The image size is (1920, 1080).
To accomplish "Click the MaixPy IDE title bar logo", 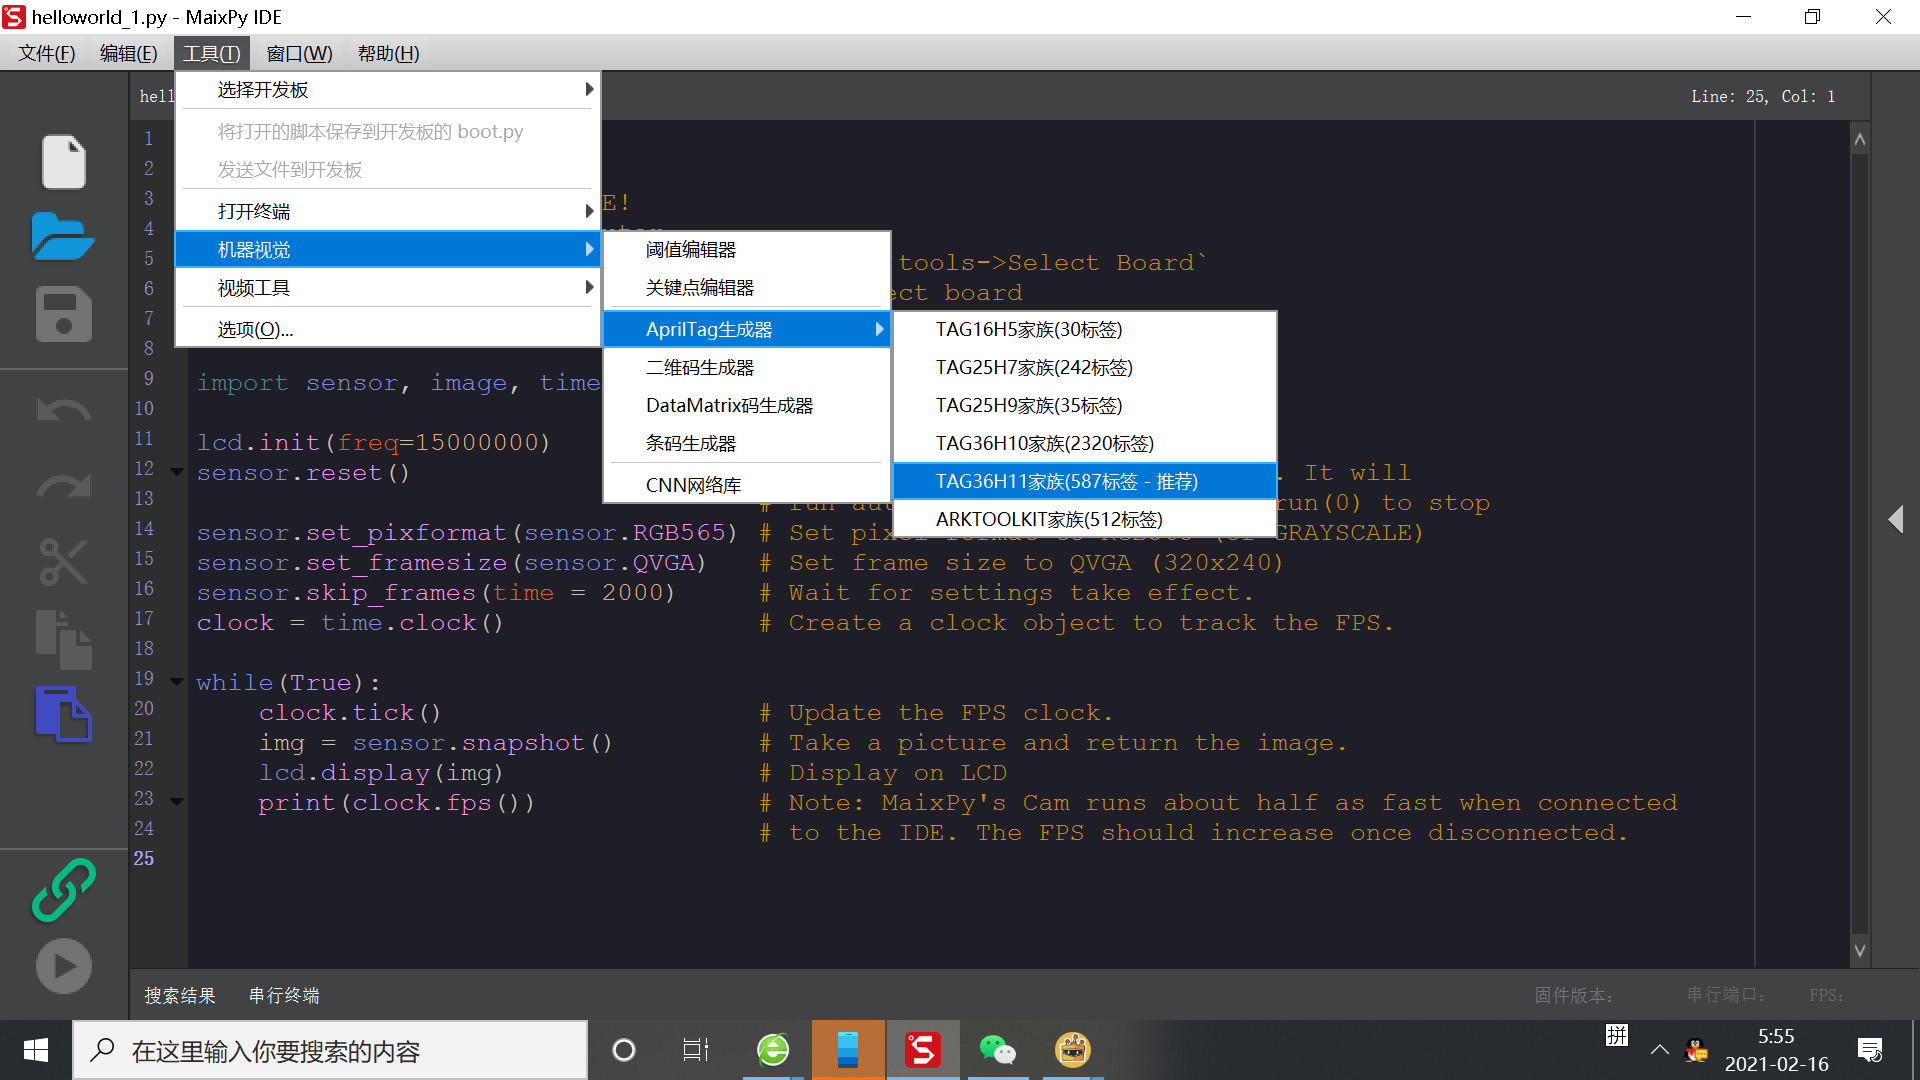I will click(14, 17).
